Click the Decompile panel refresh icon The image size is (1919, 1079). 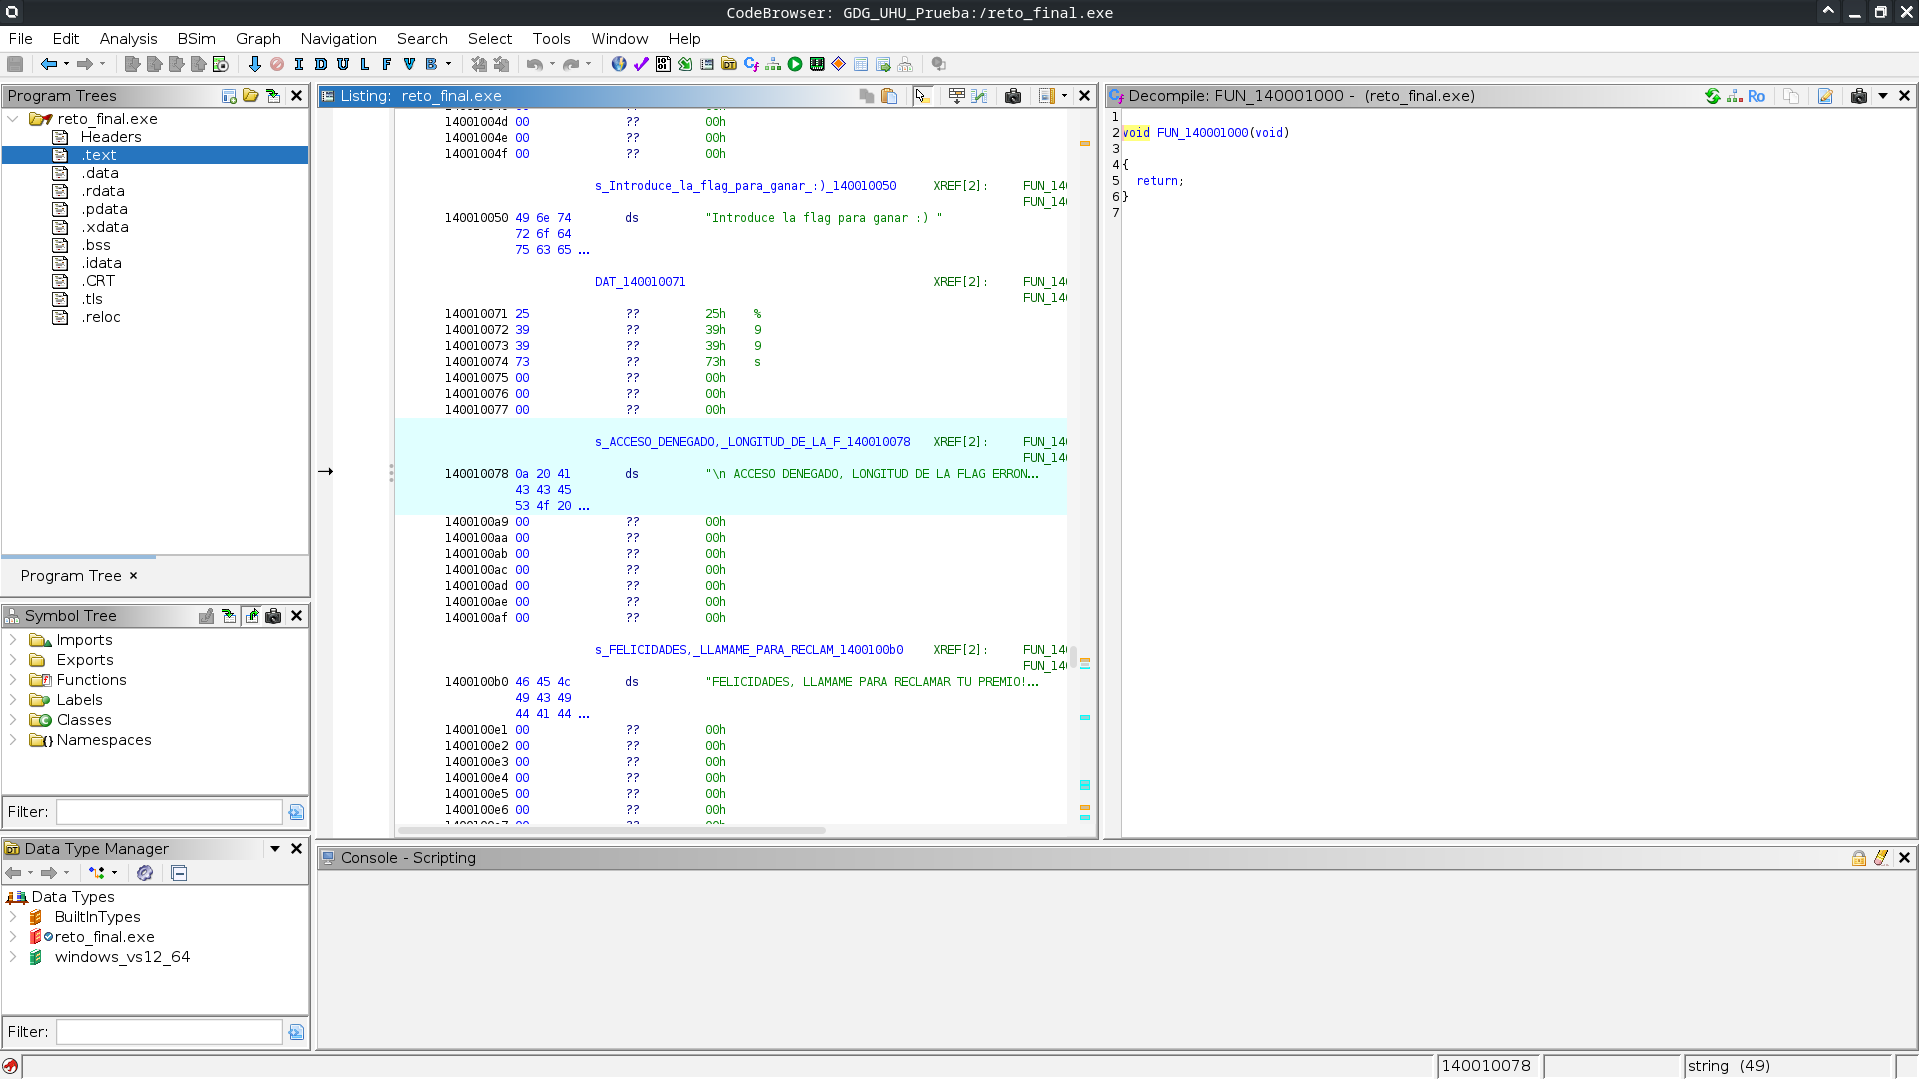coord(1713,96)
